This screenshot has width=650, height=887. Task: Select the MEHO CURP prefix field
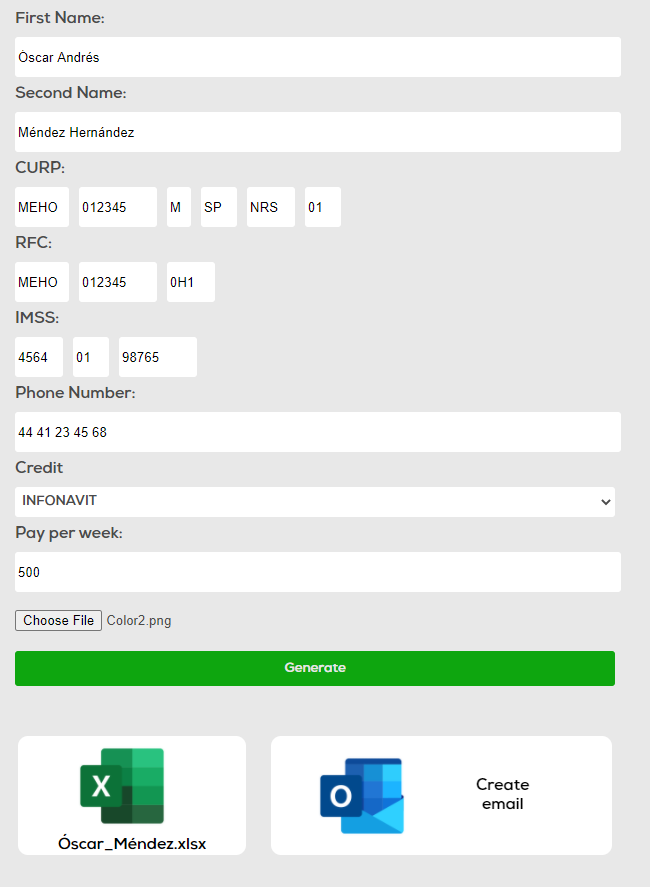point(41,207)
